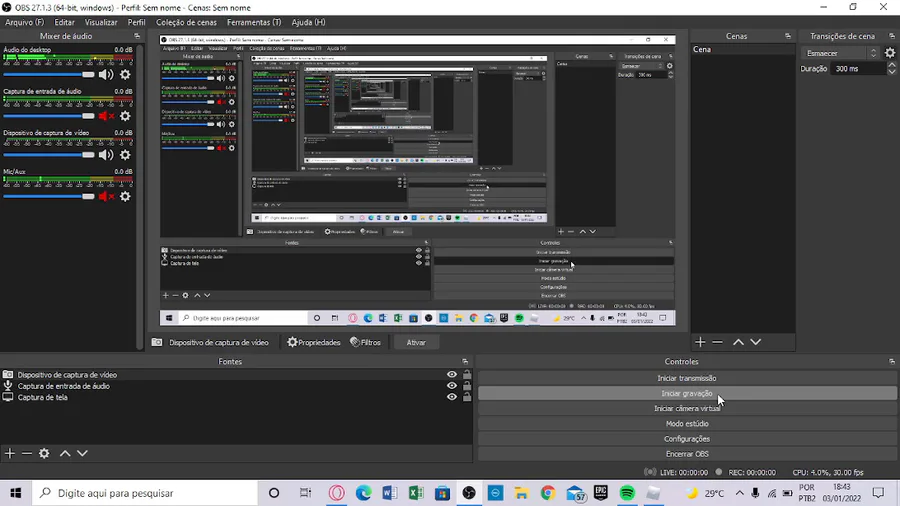This screenshot has height=506, width=900.
Task: Adjust Dispositivo de captura de vídeo volume slider
Action: point(49,155)
